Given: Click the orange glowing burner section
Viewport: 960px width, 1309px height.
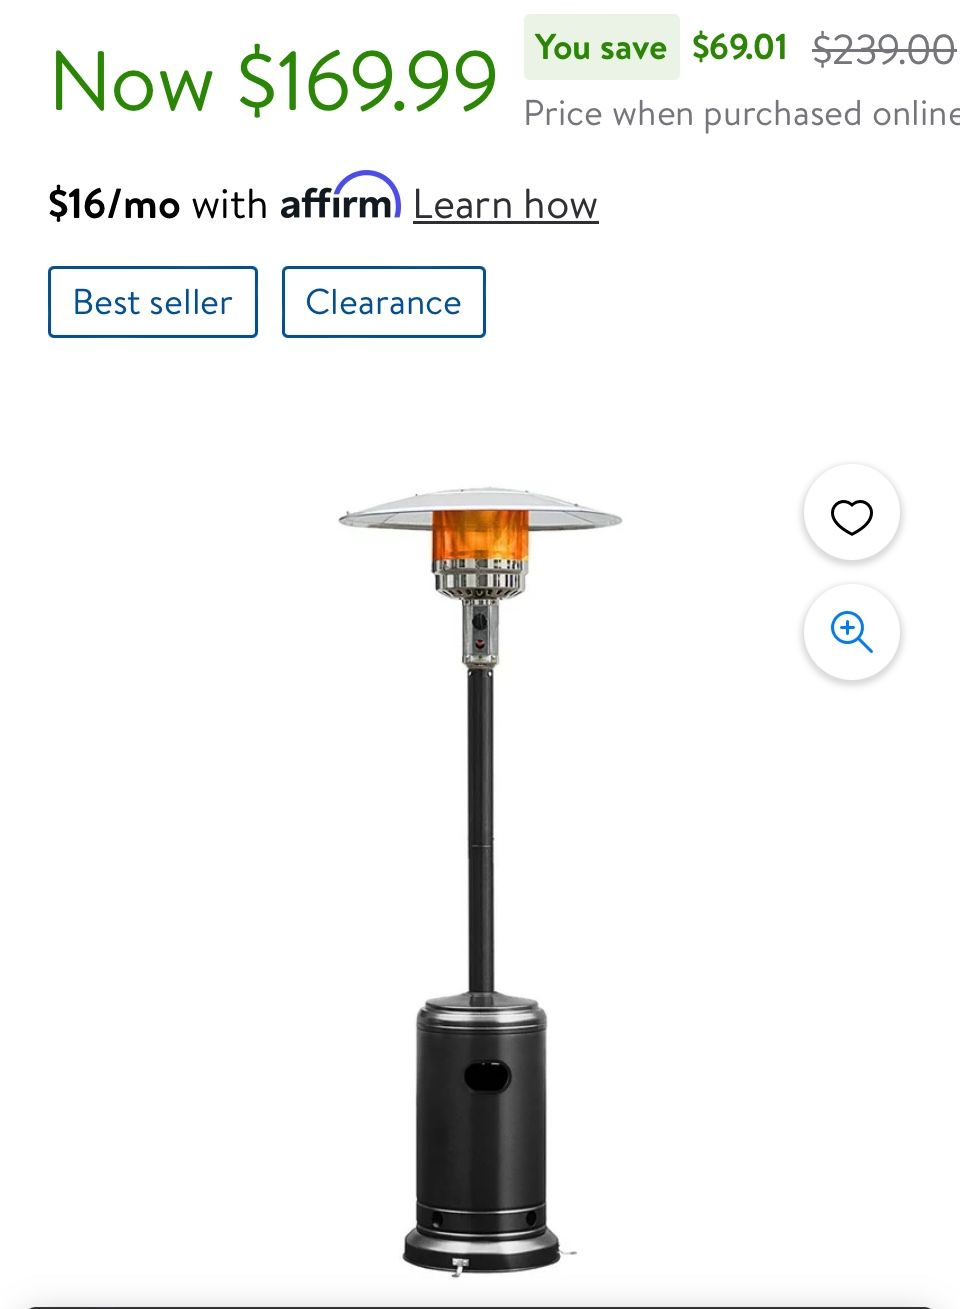Looking at the screenshot, I should pos(480,535).
